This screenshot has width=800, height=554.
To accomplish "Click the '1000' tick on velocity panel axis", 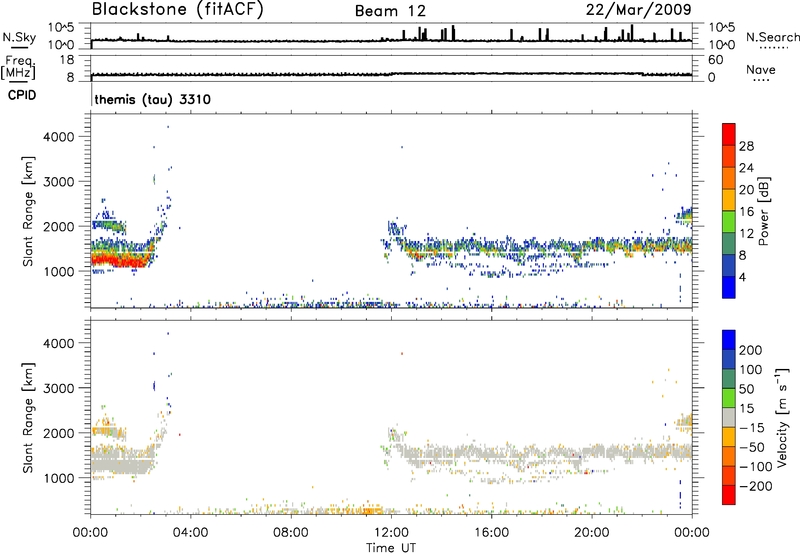I will (x=58, y=478).
